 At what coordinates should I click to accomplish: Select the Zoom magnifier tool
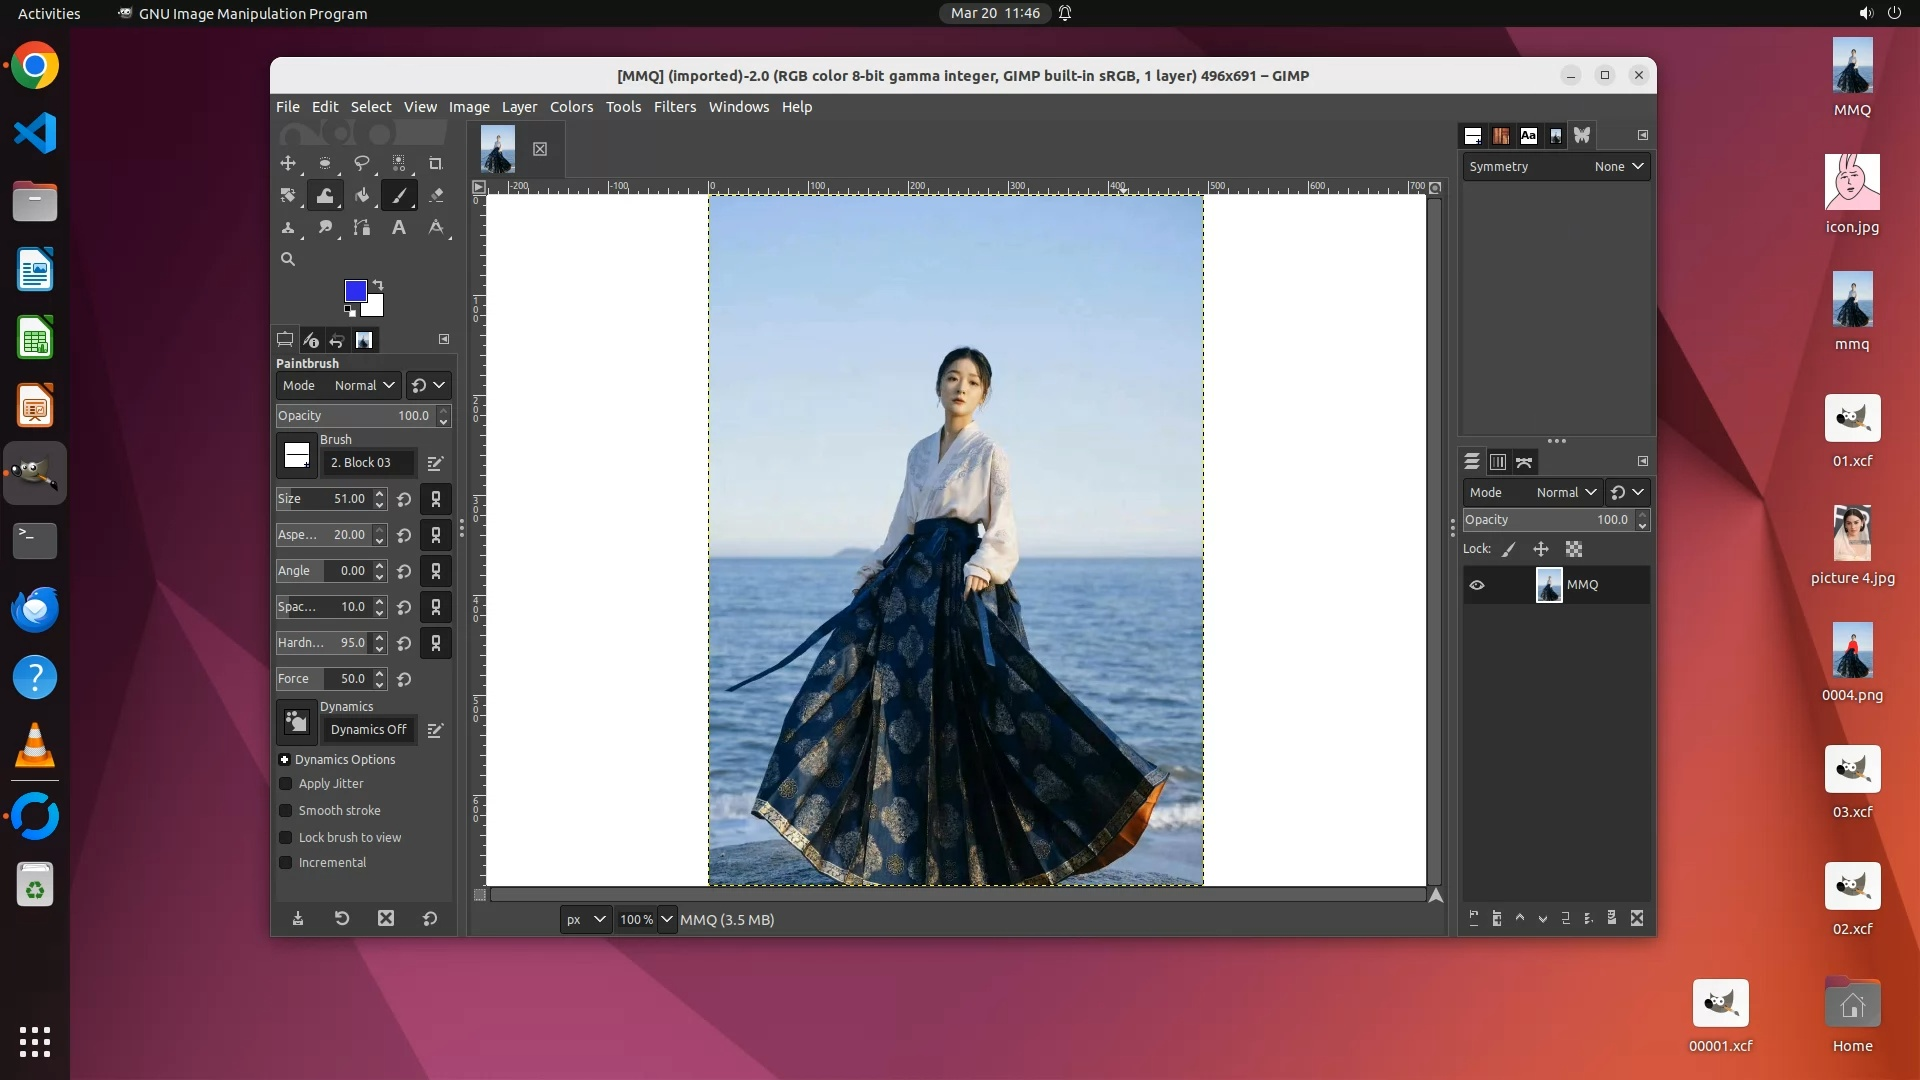pyautogui.click(x=288, y=259)
